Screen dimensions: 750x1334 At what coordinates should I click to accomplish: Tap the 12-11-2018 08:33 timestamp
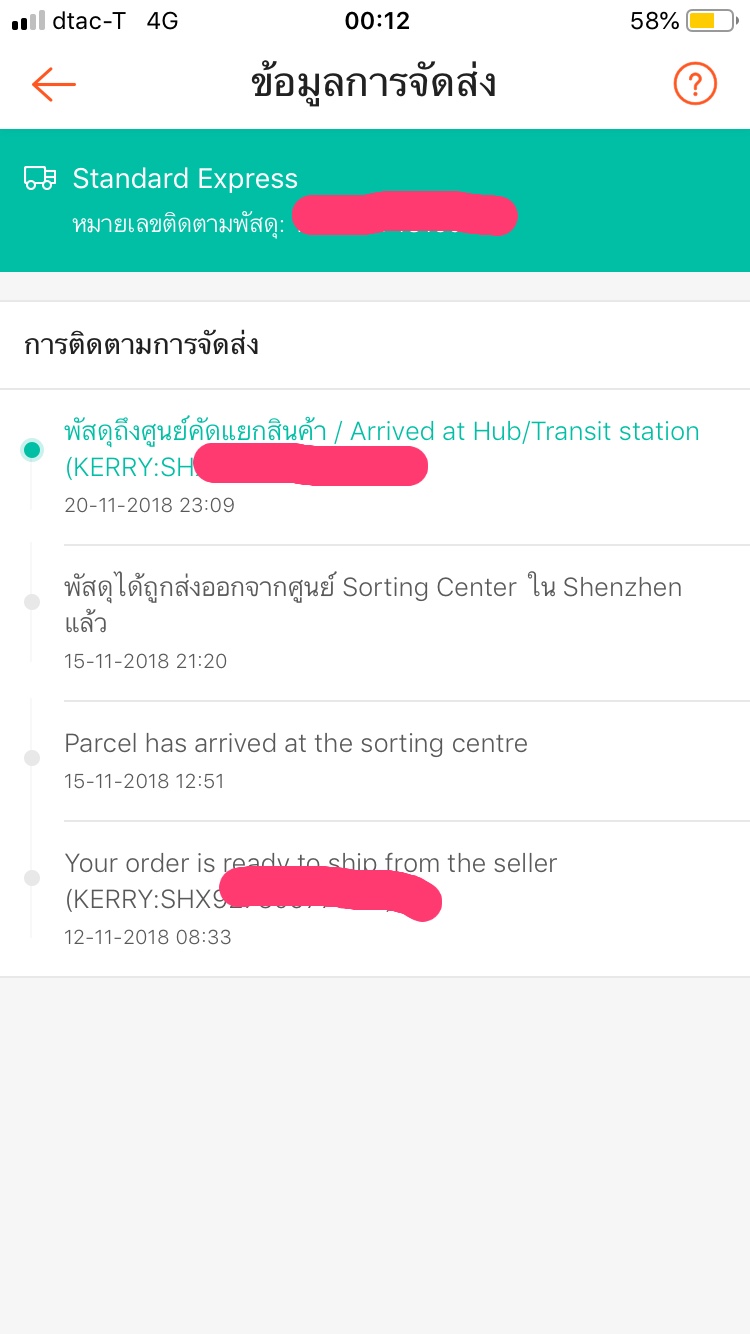(147, 937)
